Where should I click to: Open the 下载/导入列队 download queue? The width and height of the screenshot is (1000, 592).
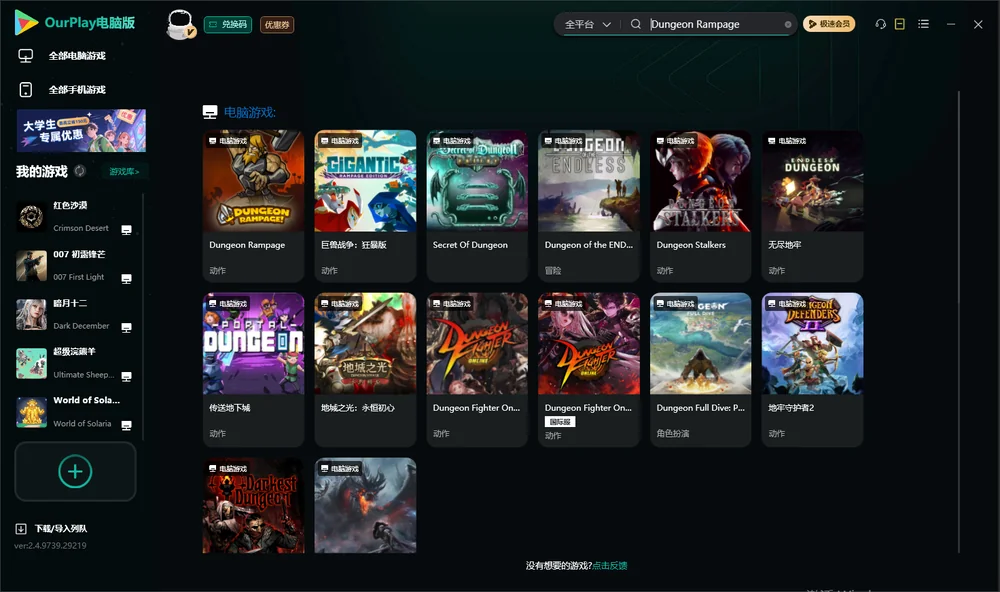(61, 529)
